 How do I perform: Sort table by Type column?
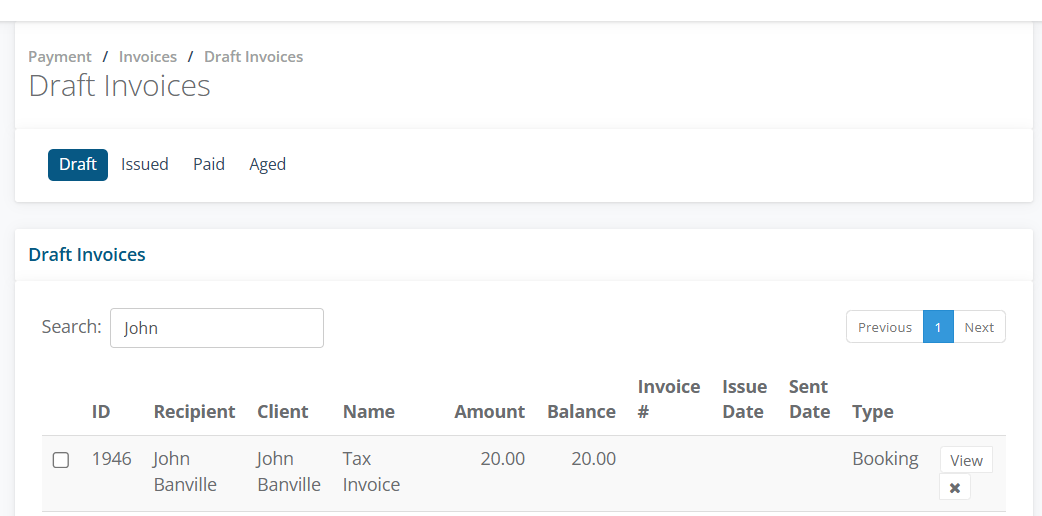tap(873, 412)
